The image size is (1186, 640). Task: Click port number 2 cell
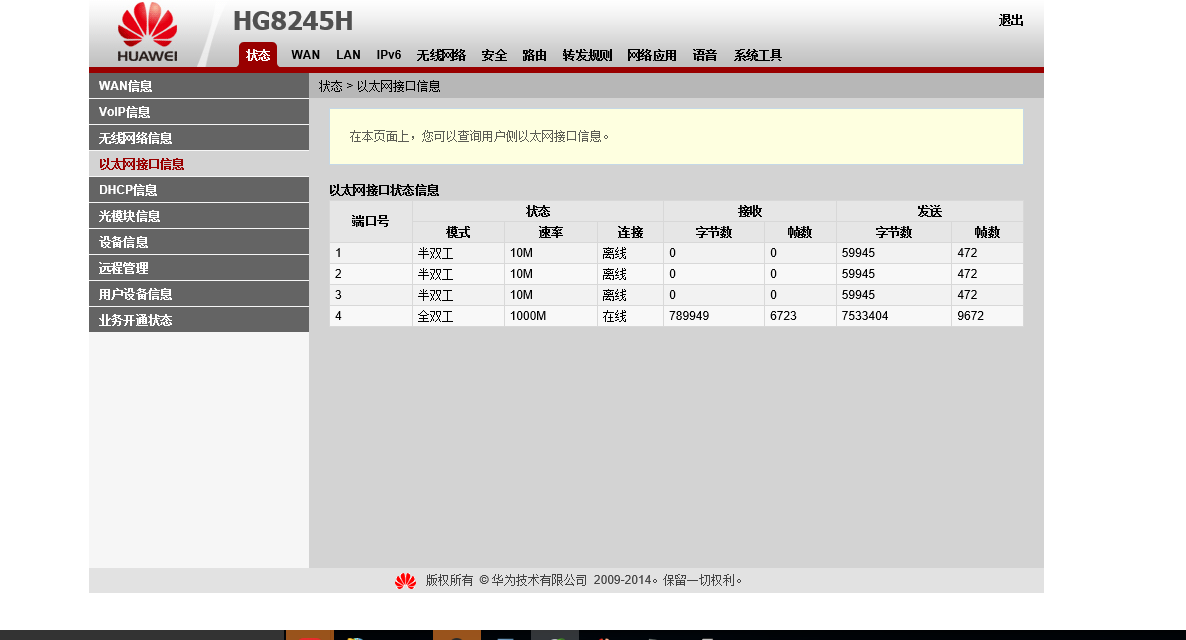pyautogui.click(x=371, y=274)
